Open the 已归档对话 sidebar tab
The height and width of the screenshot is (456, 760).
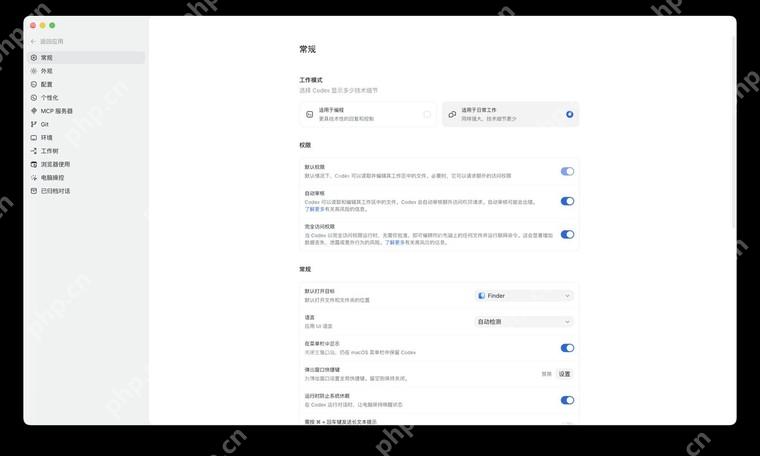(86, 191)
